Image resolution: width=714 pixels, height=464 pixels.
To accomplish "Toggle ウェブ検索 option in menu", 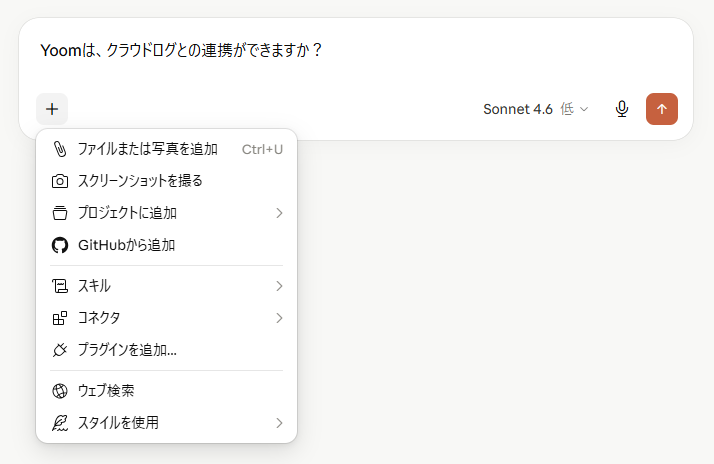I will (167, 391).
